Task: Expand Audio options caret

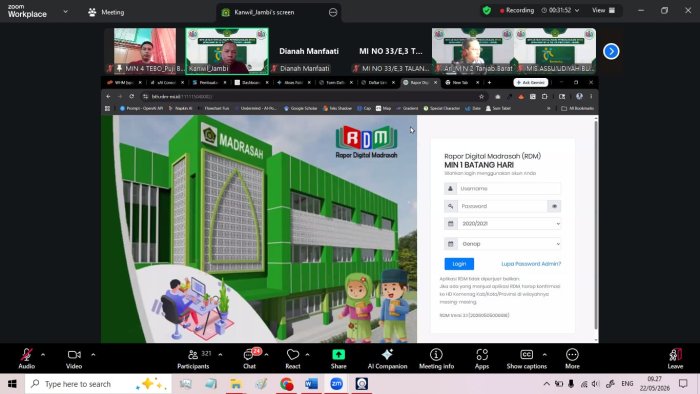Action: (43, 355)
